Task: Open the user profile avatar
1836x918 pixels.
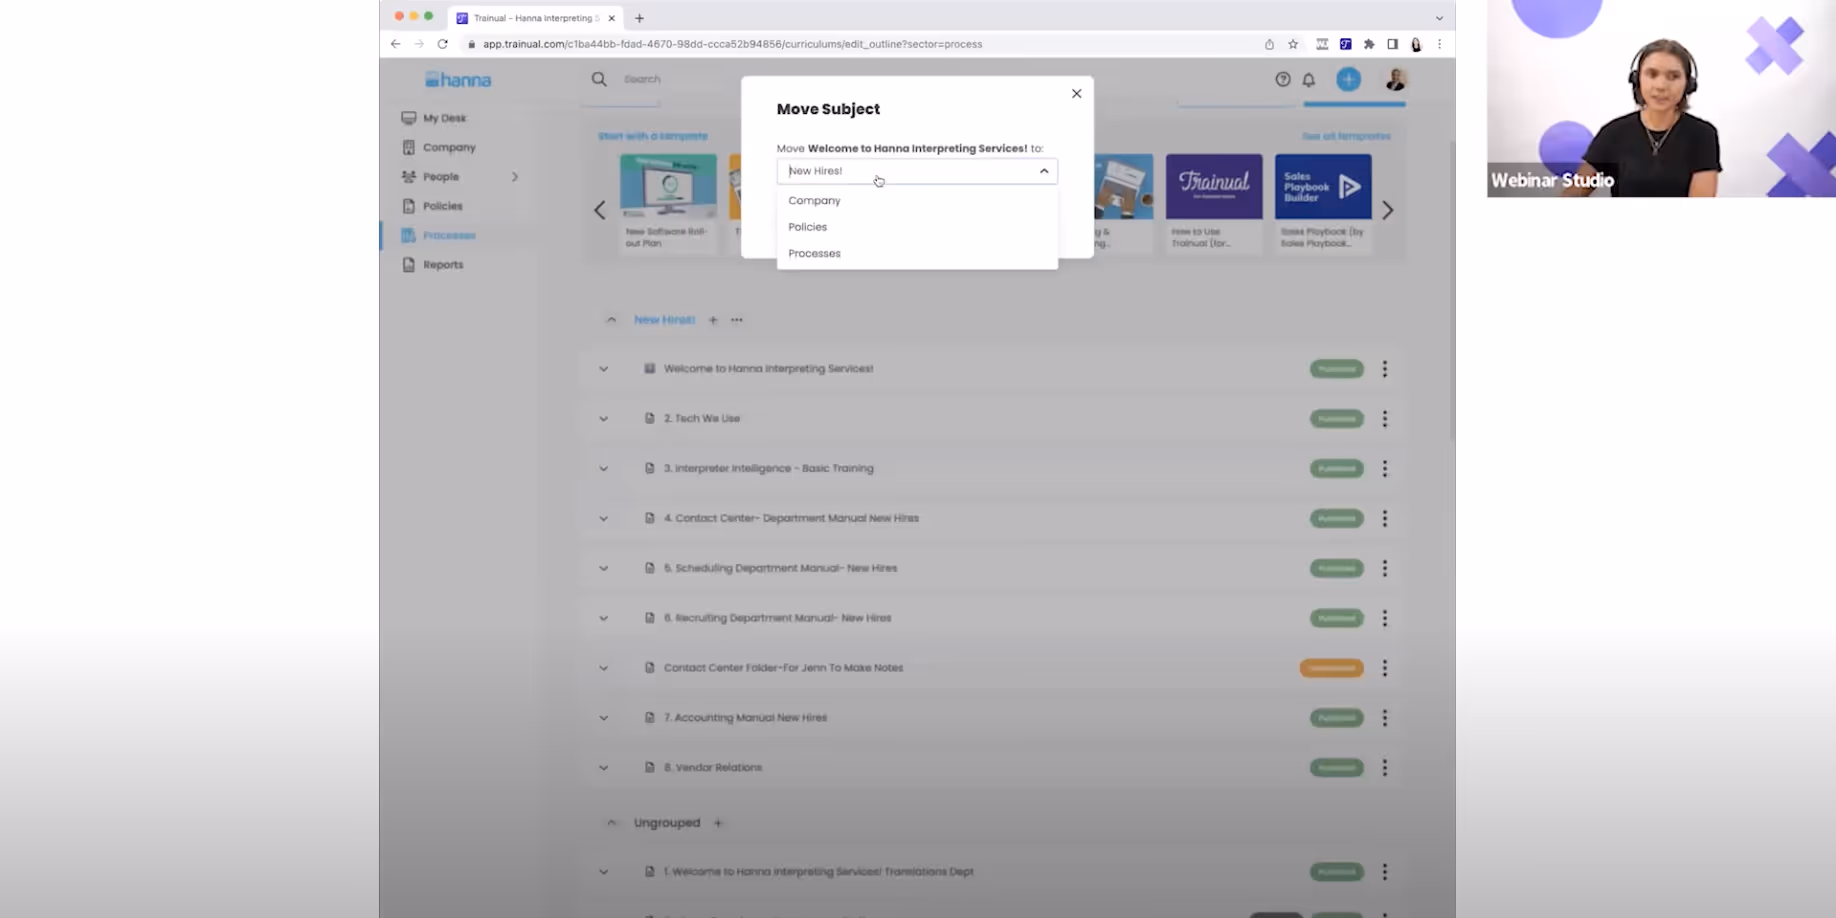Action: click(x=1395, y=79)
